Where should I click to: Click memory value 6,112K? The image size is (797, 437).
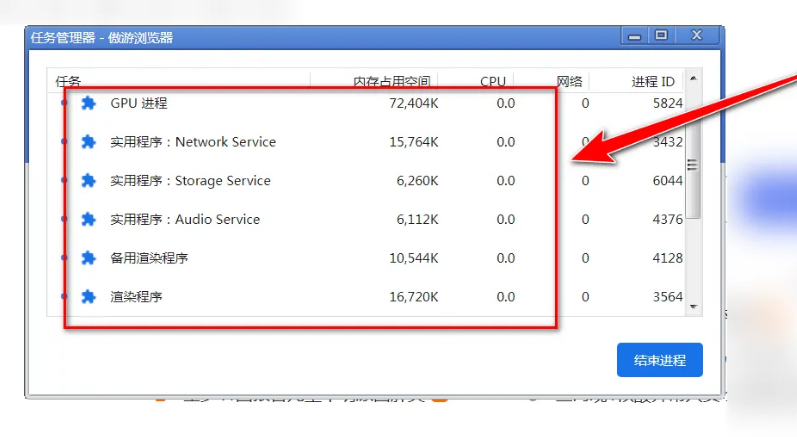click(417, 220)
